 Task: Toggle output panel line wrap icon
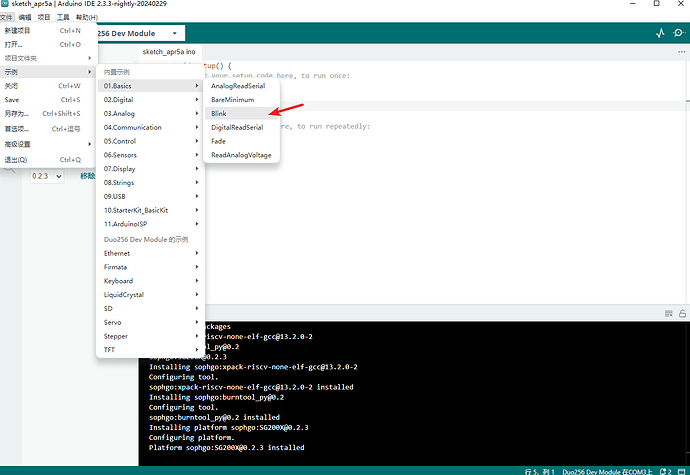pos(668,313)
